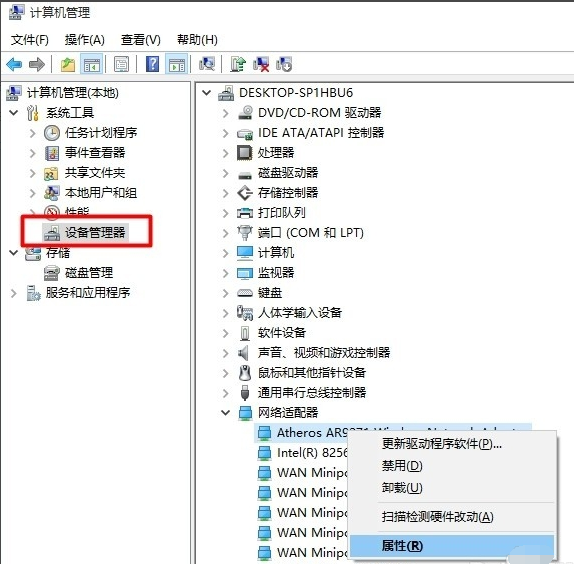This screenshot has width=574, height=564.
Task: Collapse the 存储 tree node
Action: (14, 253)
